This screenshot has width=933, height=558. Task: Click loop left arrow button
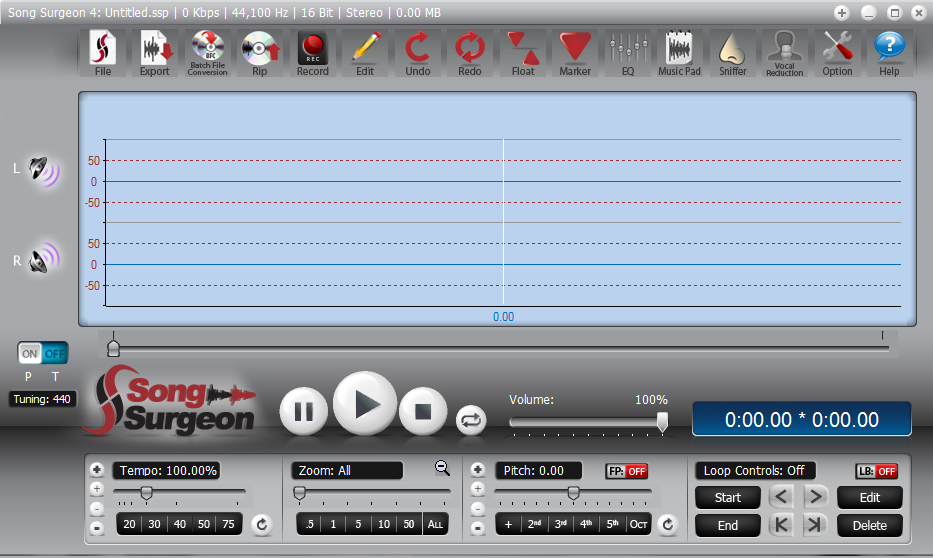pos(781,497)
